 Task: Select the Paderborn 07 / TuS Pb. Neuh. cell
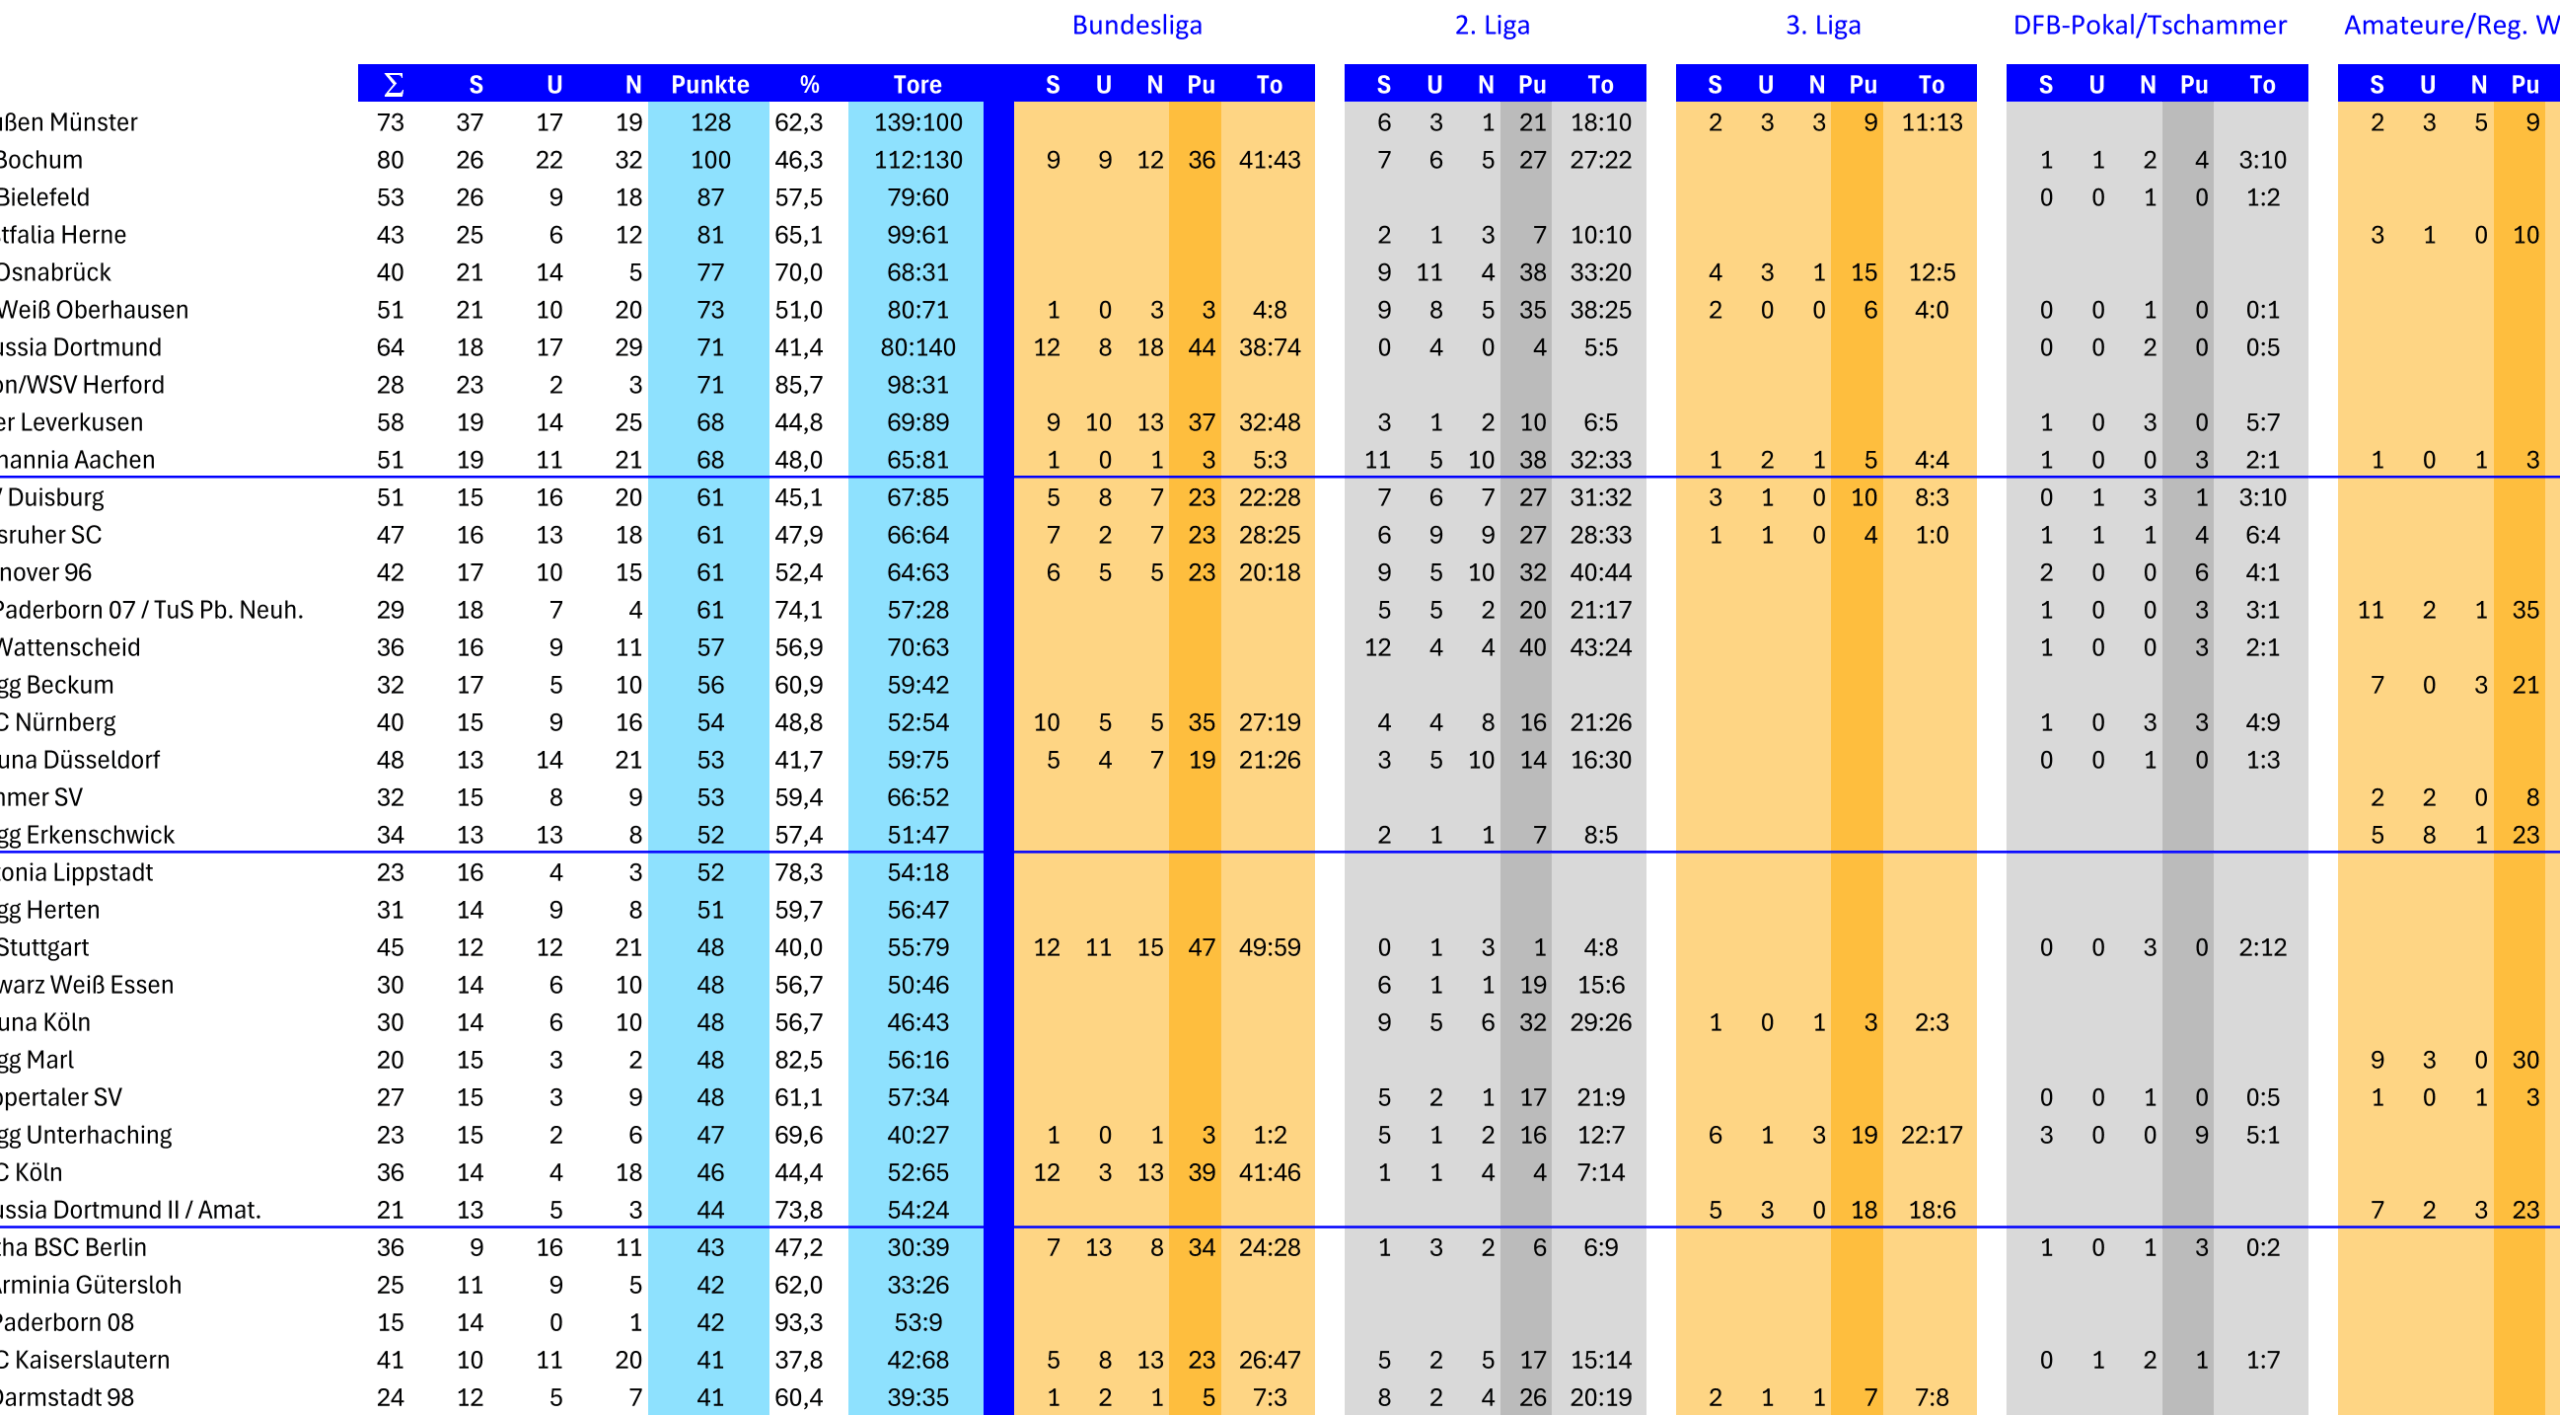[152, 610]
